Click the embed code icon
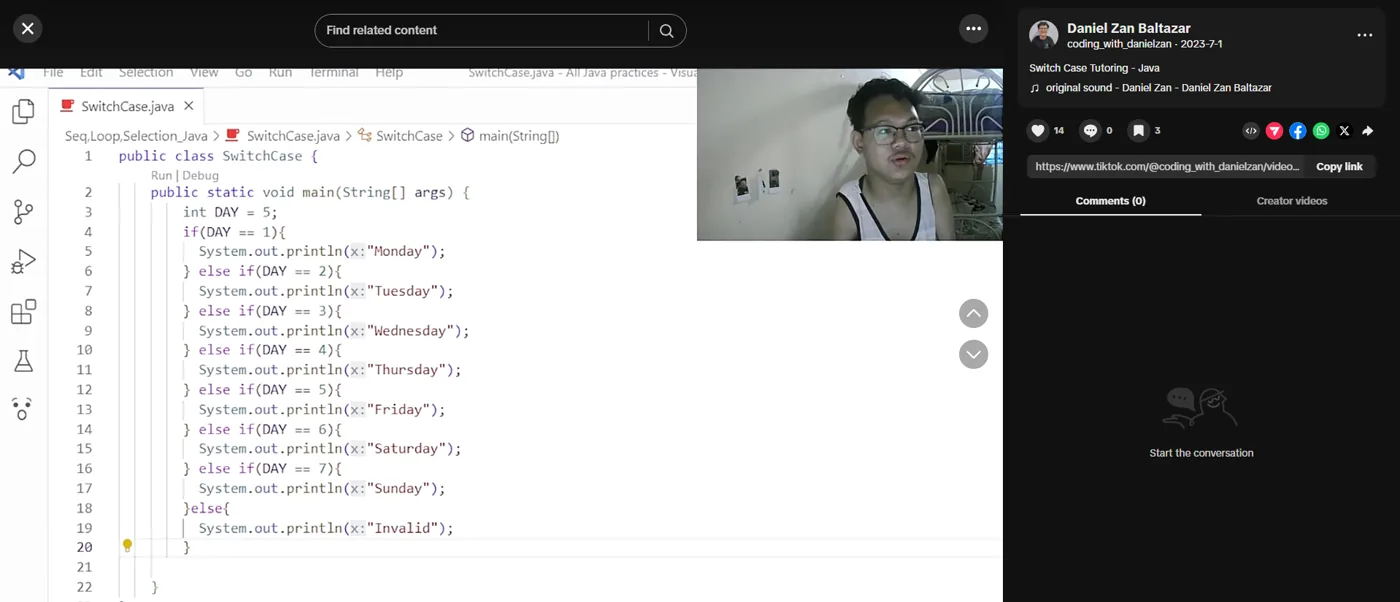1400x602 pixels. tap(1250, 131)
